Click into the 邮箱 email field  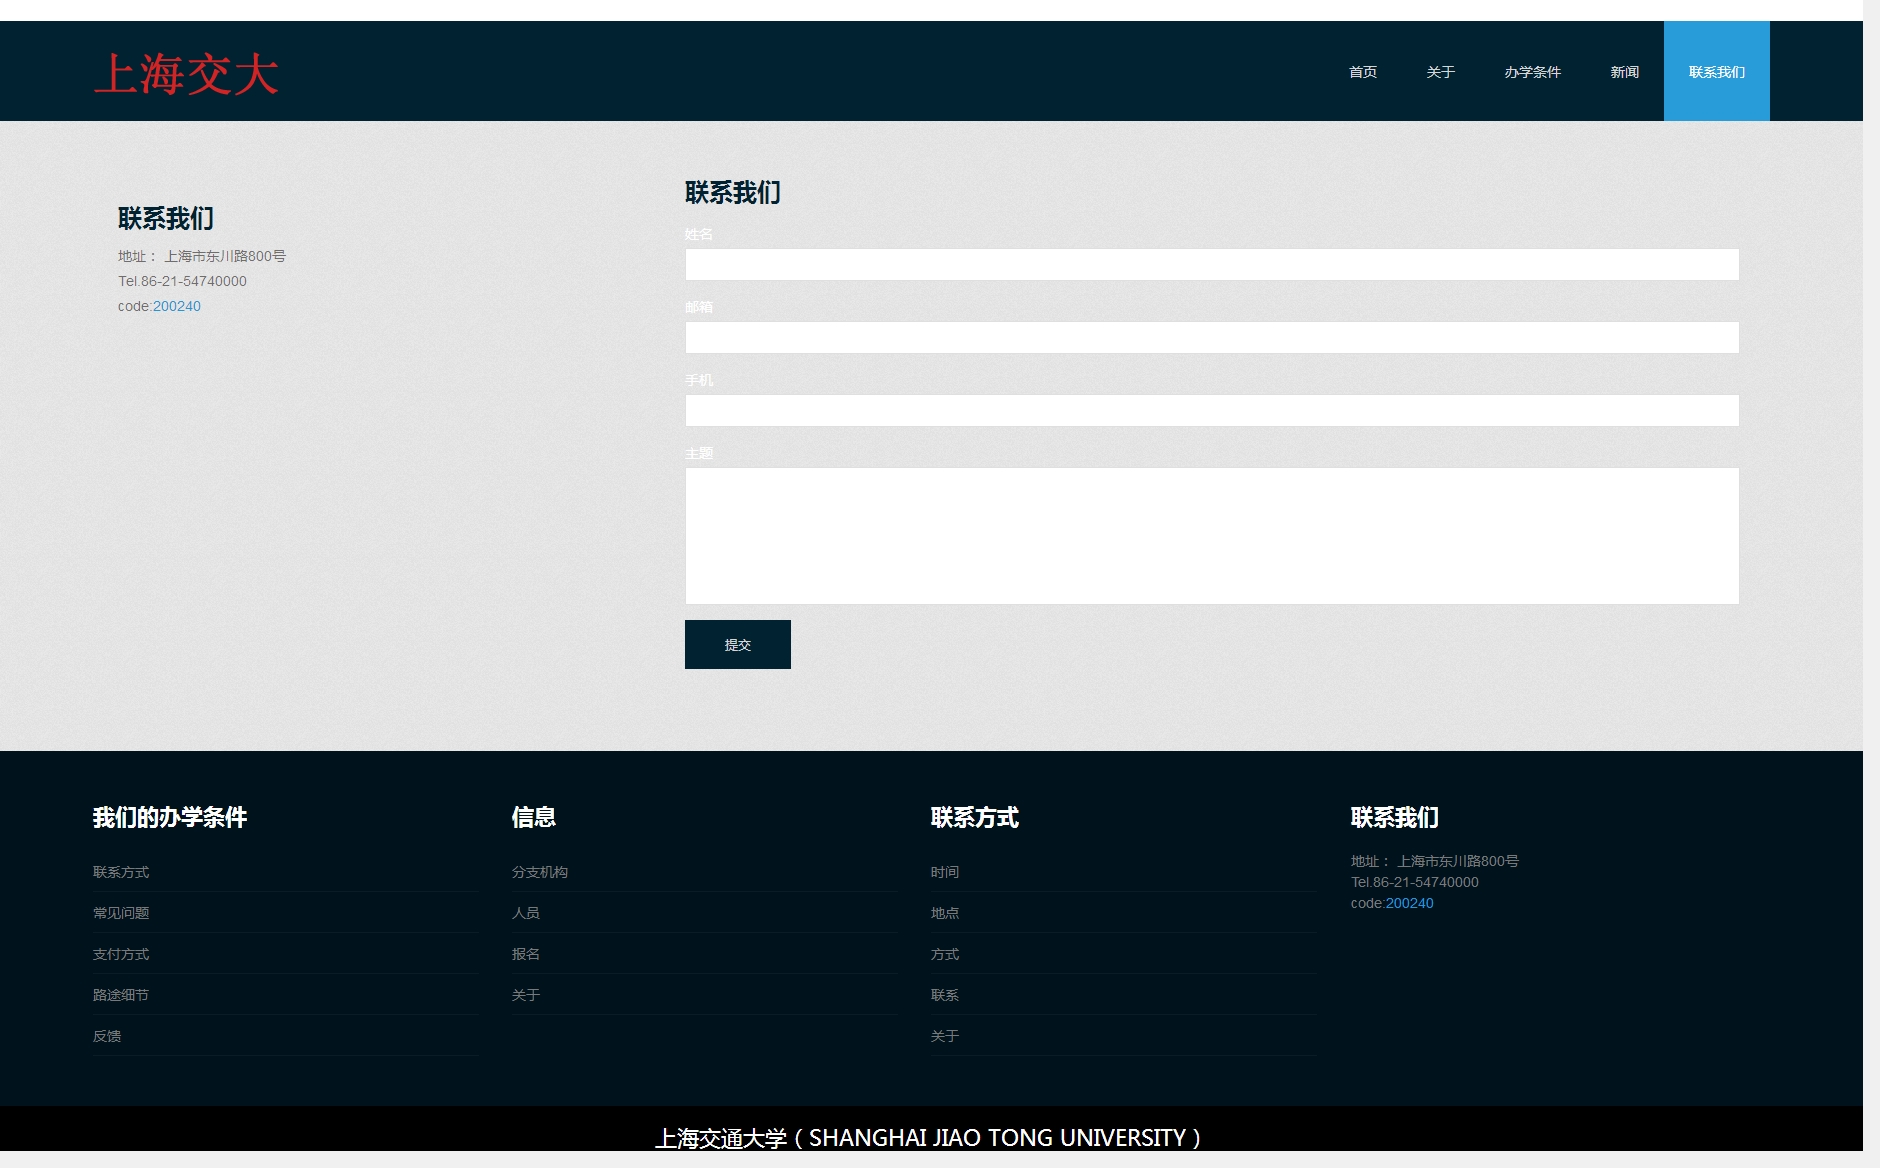[1211, 338]
